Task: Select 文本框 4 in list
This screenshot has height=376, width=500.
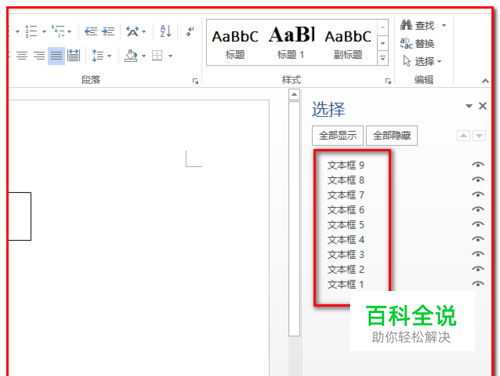Action: coord(346,240)
